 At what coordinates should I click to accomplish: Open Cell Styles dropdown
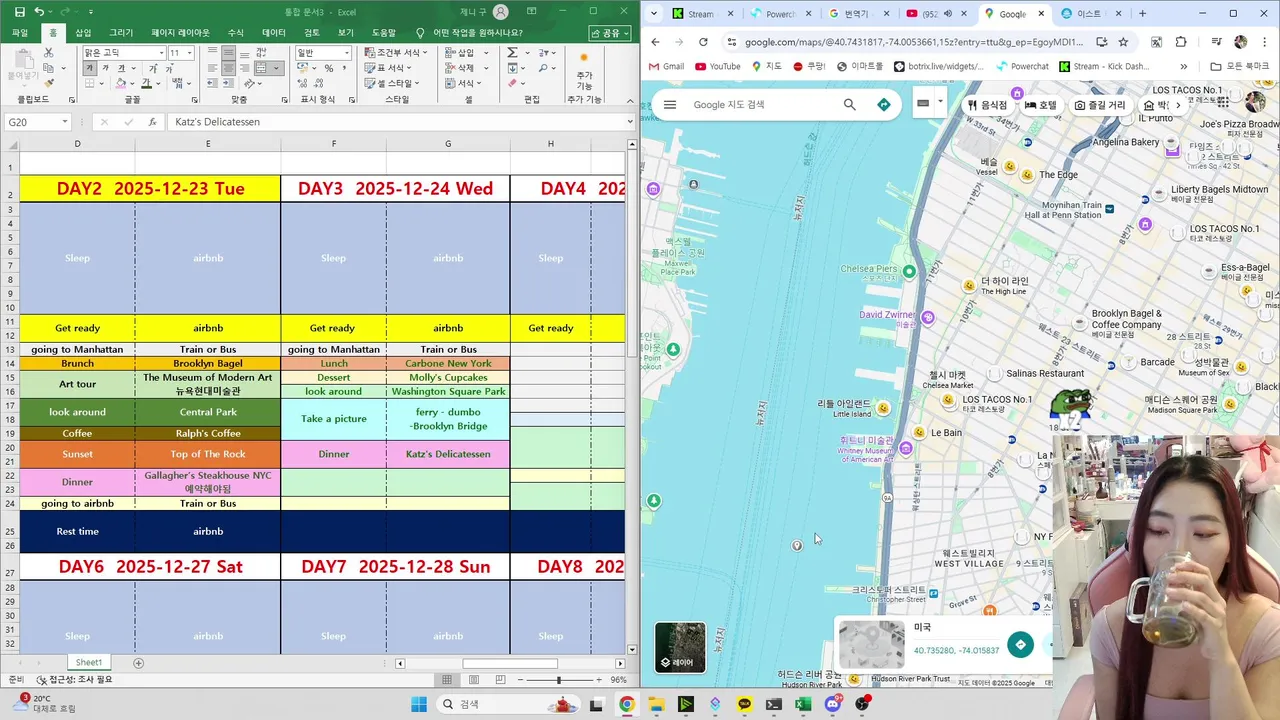tap(391, 83)
